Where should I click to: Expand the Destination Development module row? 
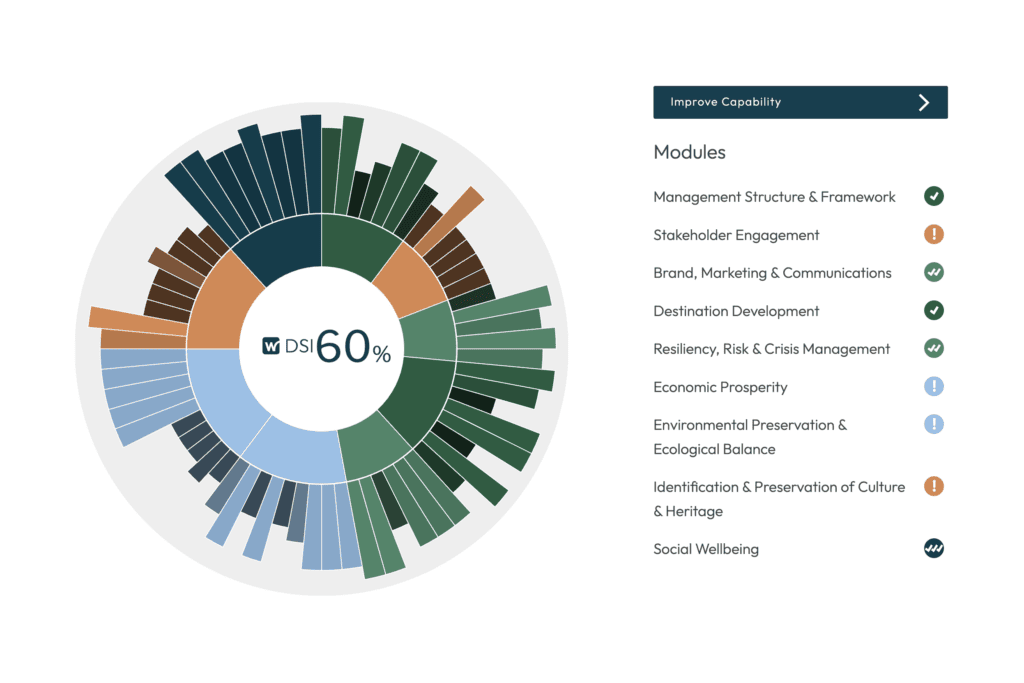tap(735, 311)
